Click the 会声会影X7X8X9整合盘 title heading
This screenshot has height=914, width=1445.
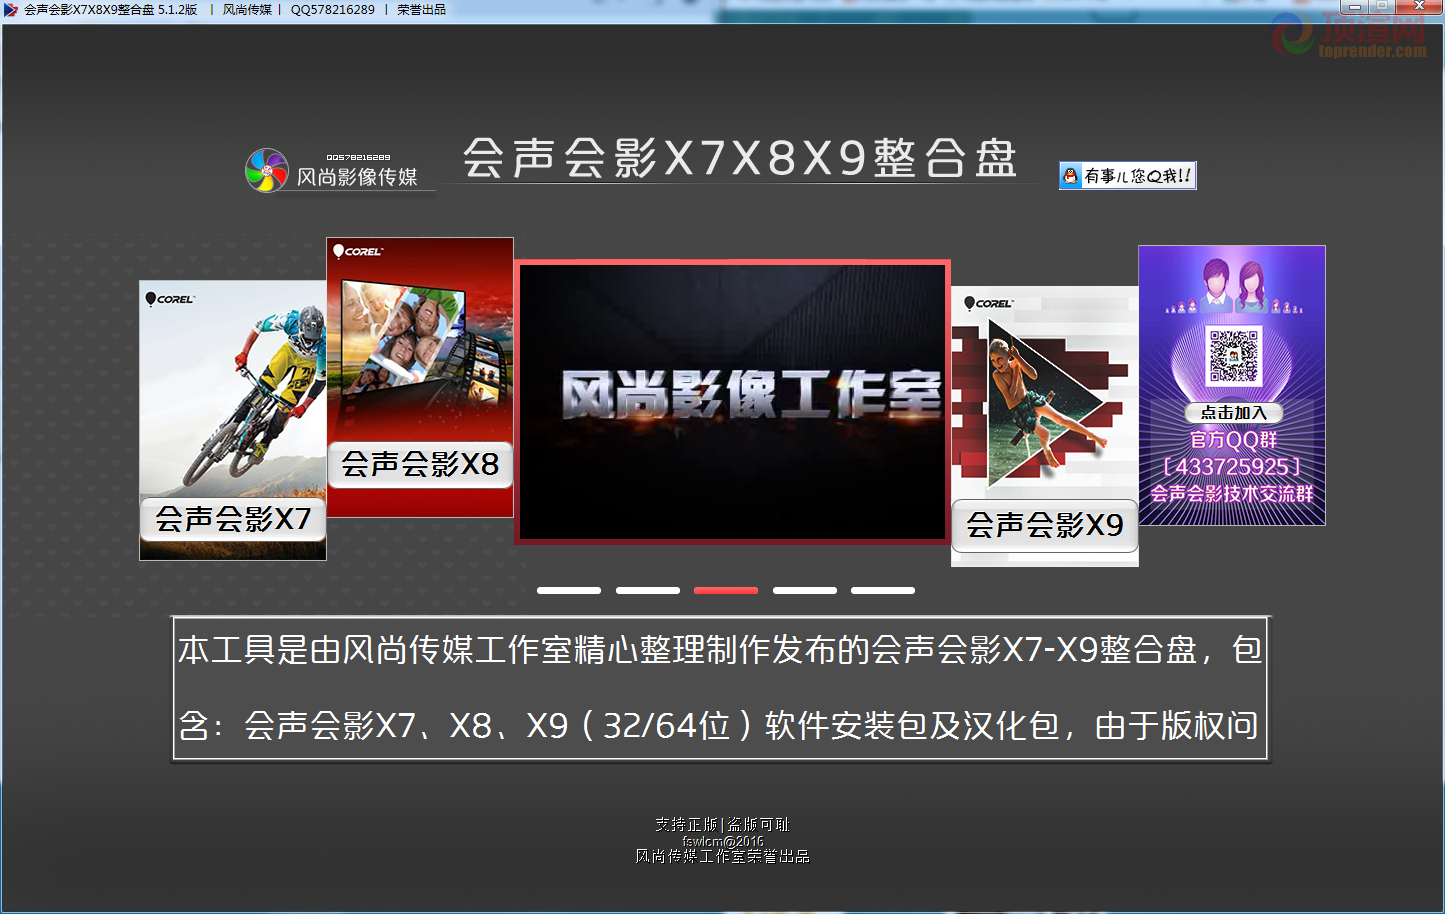tap(740, 158)
